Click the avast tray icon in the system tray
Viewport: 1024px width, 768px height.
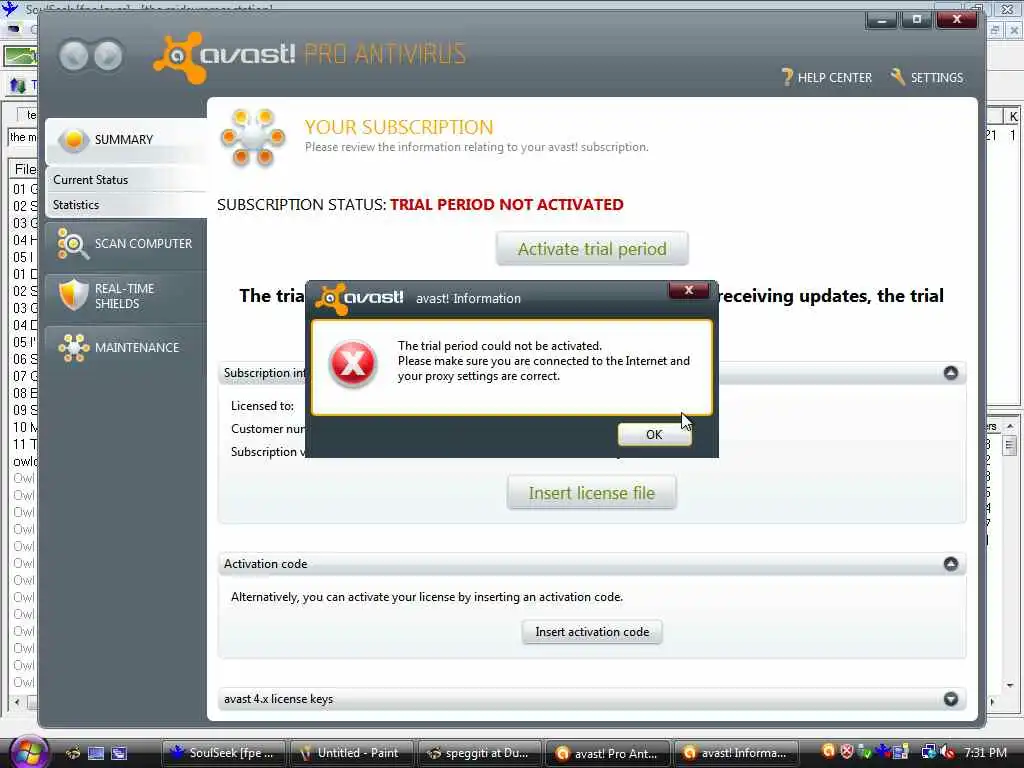[x=828, y=751]
